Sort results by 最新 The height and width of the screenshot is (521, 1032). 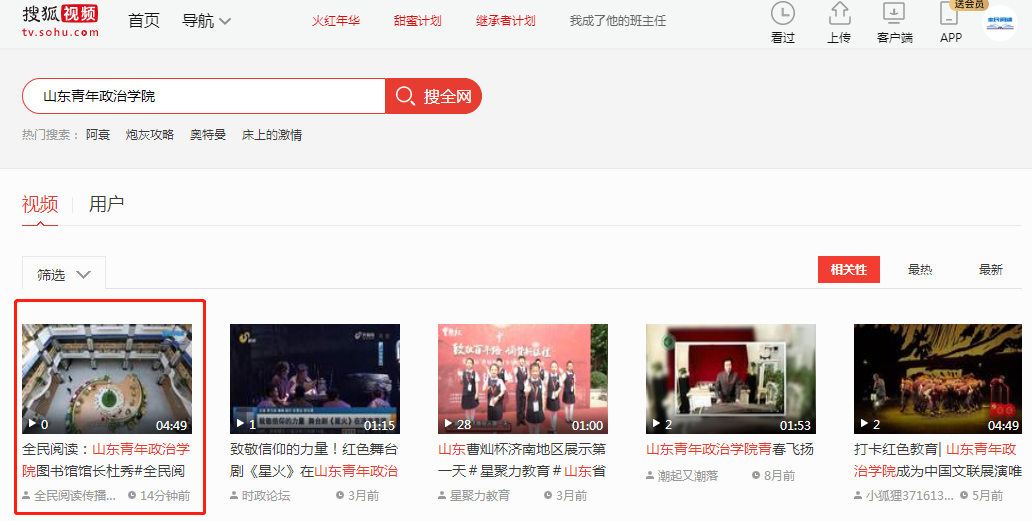pos(990,270)
